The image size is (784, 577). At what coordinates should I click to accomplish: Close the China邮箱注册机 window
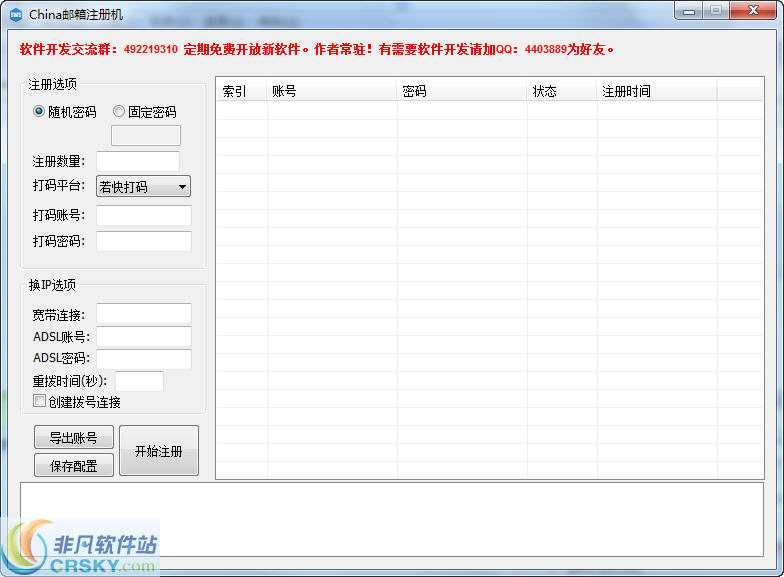(753, 11)
